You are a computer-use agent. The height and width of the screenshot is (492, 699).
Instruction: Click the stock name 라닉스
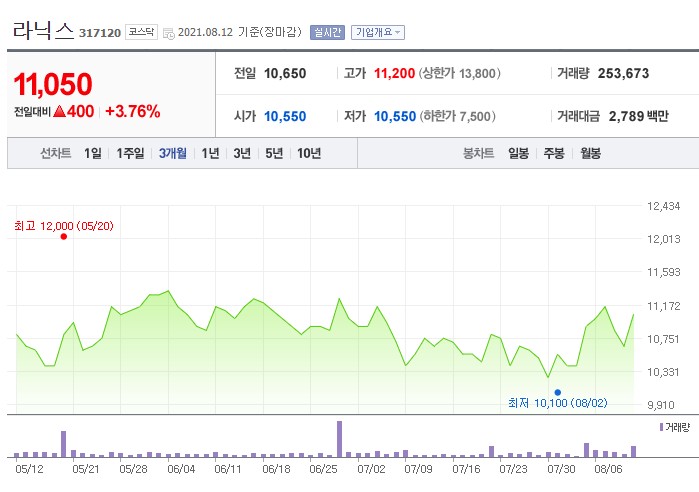[x=43, y=31]
